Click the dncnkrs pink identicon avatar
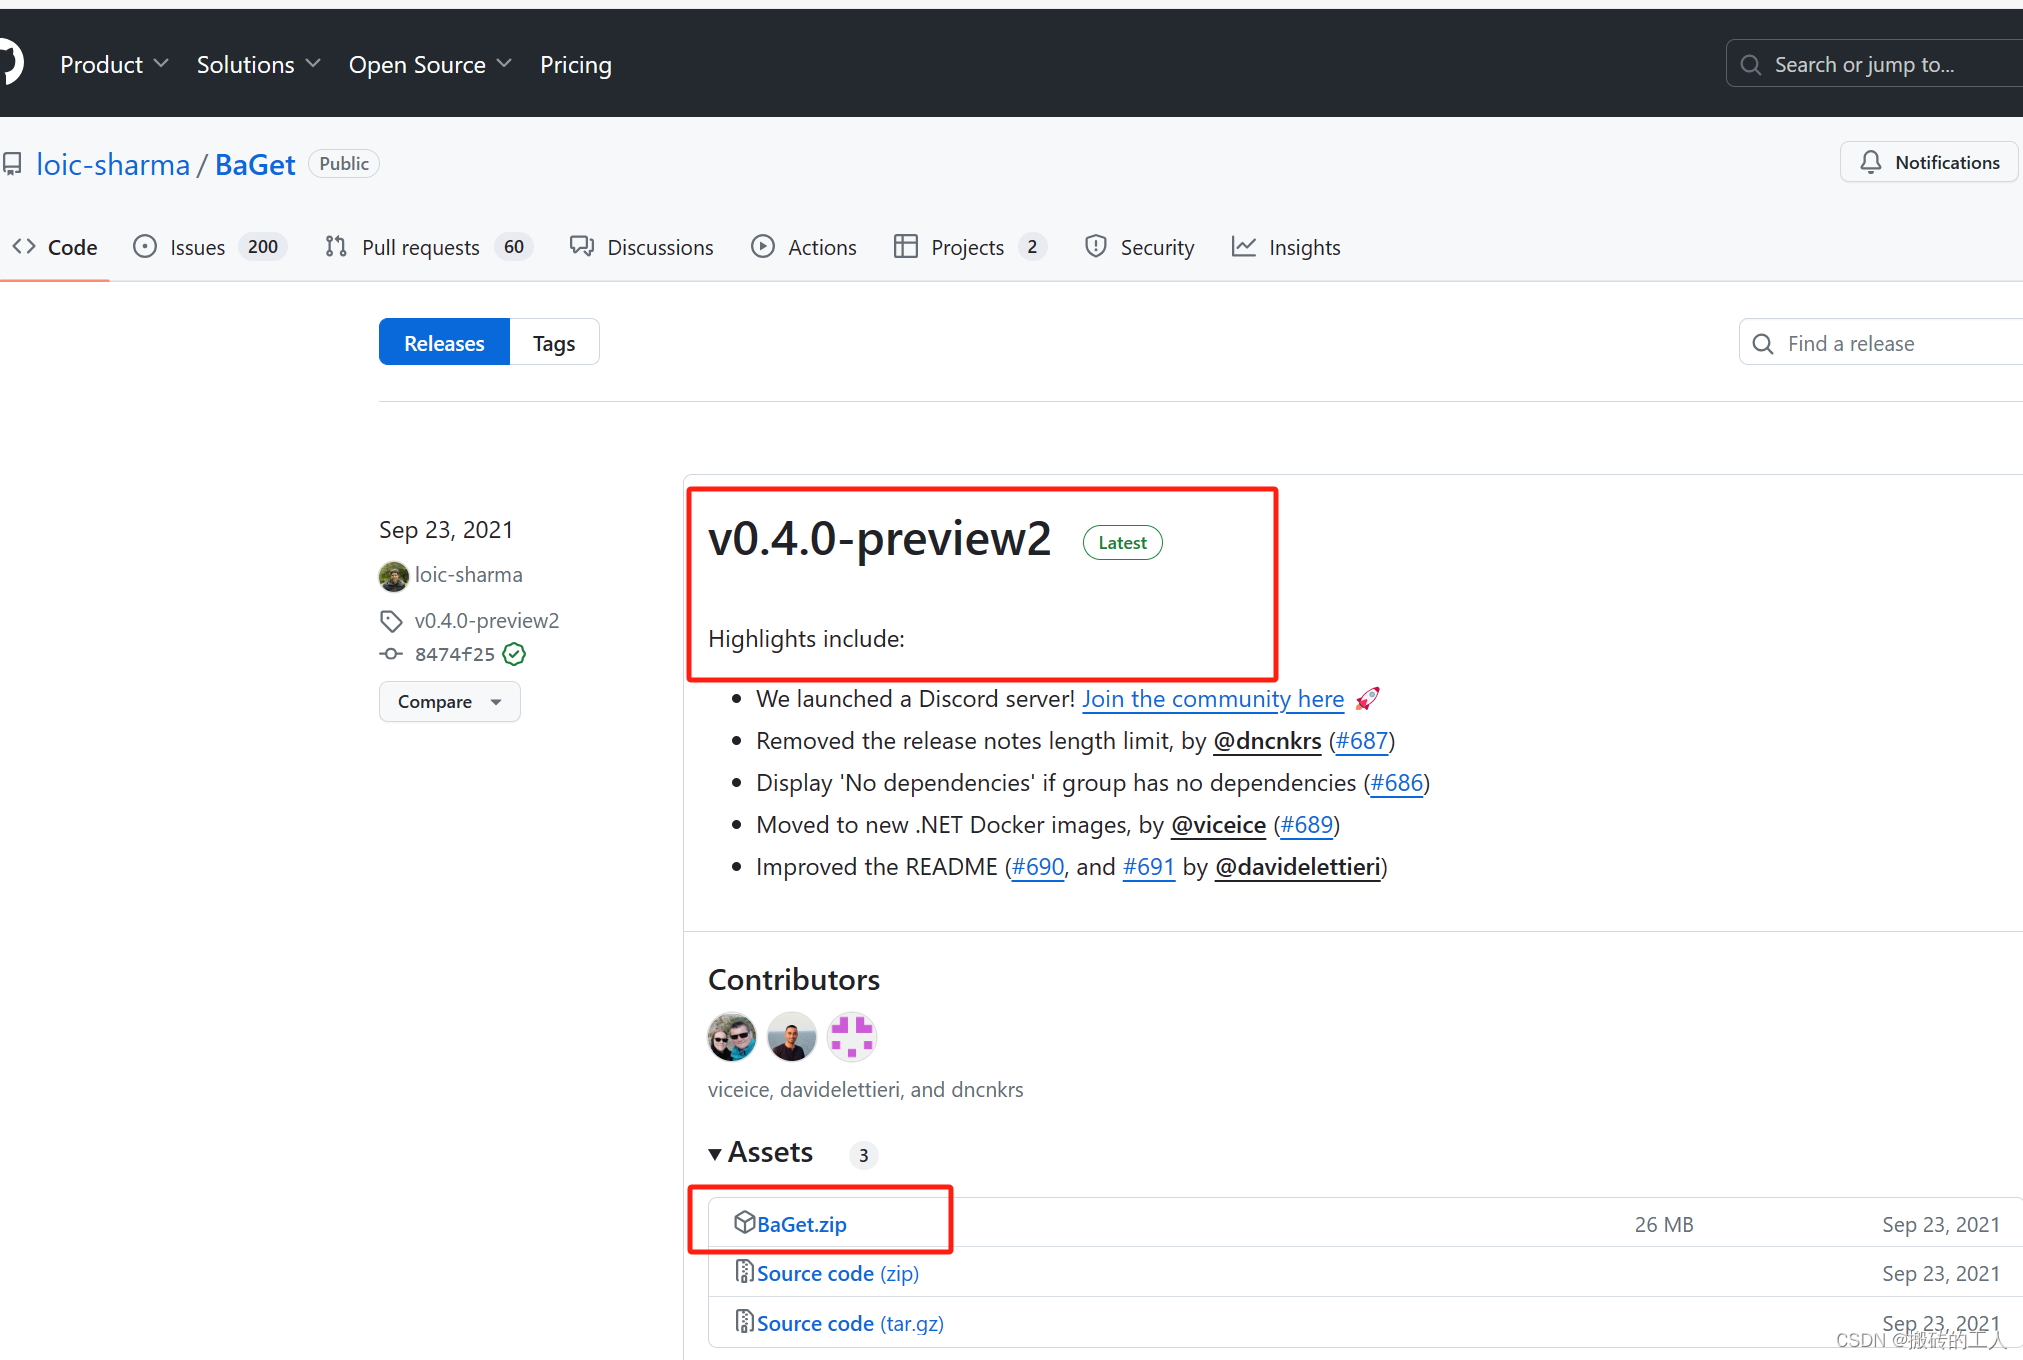The height and width of the screenshot is (1360, 2023). 852,1037
